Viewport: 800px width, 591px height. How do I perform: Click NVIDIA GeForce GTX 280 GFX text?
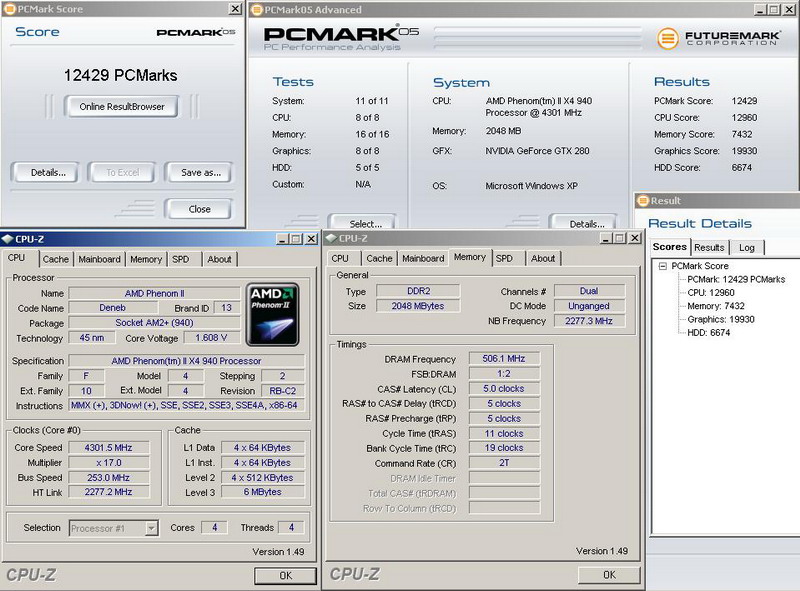pyautogui.click(x=537, y=151)
